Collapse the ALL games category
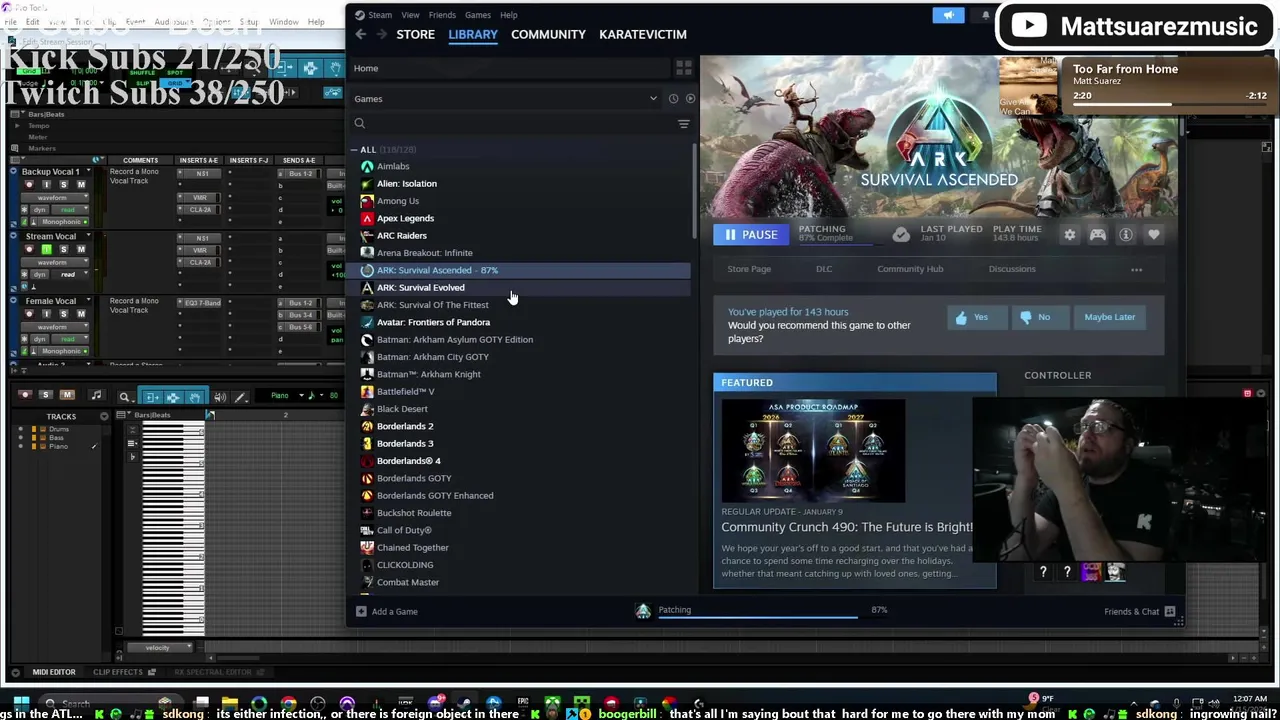Screen dimensions: 1280x720 [x=354, y=150]
